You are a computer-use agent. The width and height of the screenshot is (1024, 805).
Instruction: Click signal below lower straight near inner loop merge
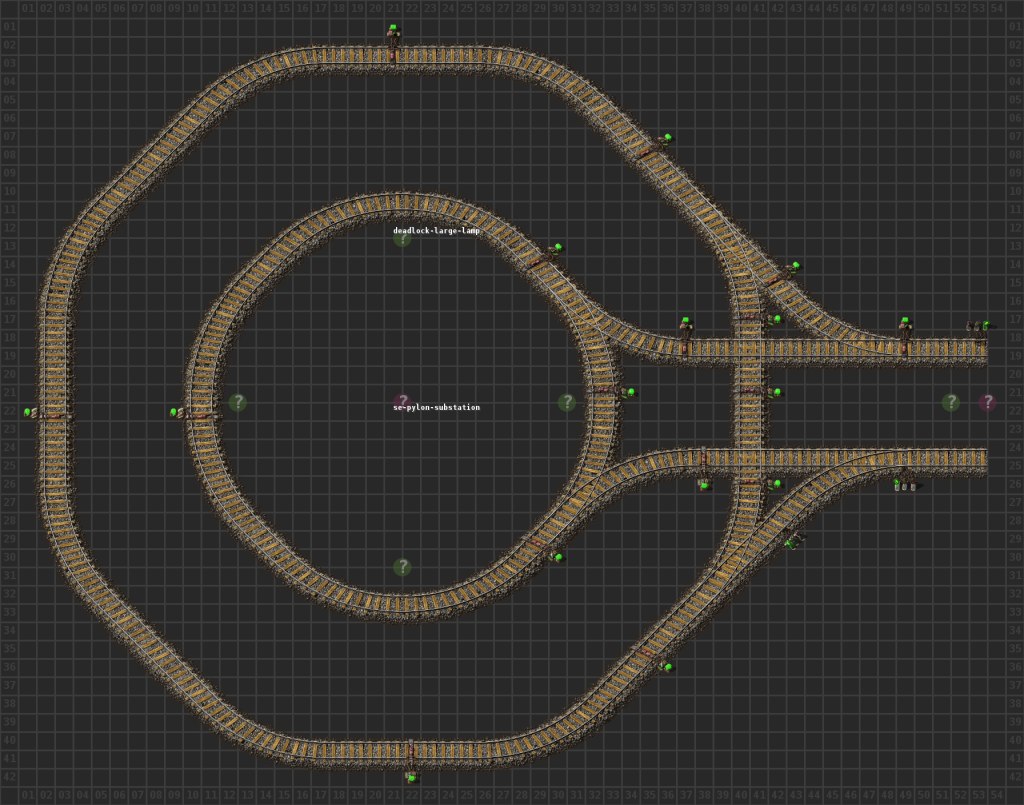click(x=703, y=484)
